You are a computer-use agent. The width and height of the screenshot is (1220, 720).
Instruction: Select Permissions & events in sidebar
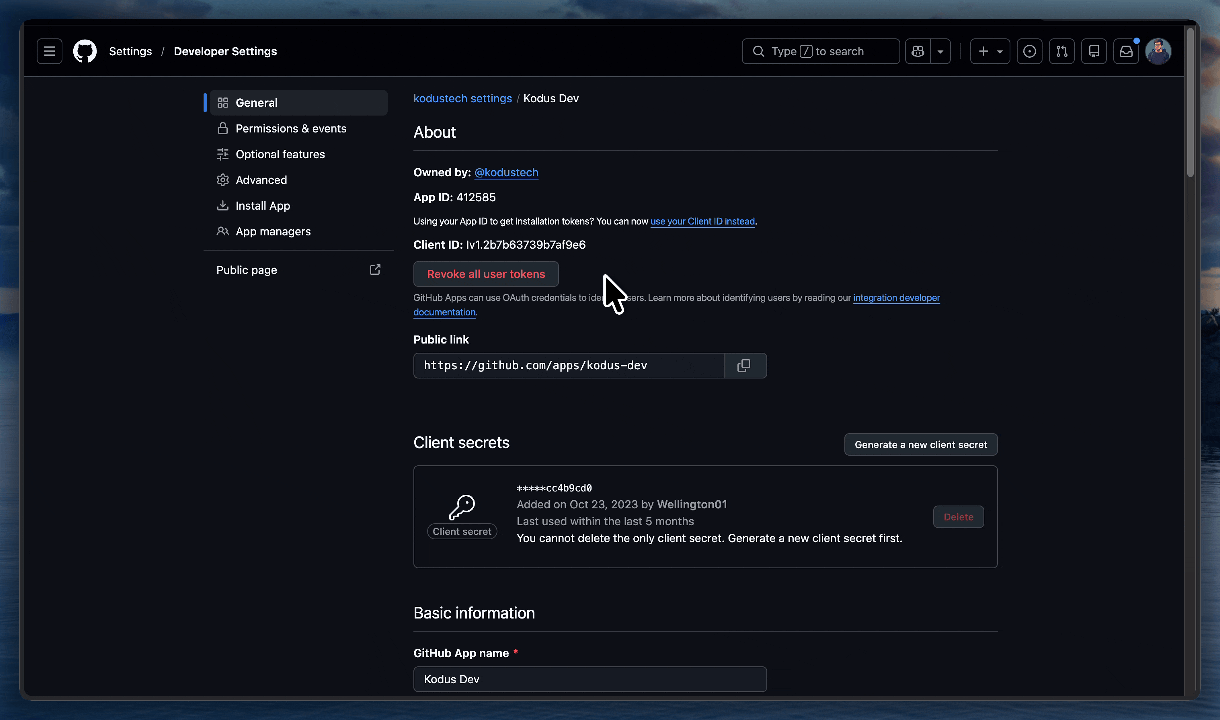pos(290,128)
